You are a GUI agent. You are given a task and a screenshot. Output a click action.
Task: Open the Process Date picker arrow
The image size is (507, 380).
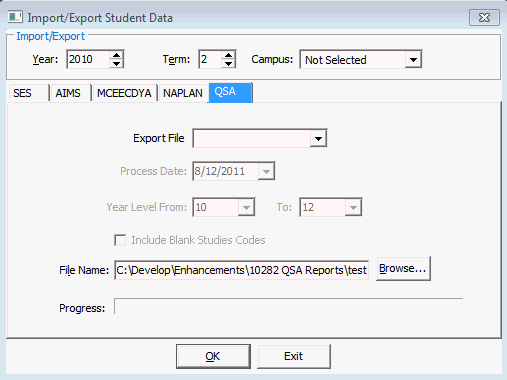(x=266, y=171)
